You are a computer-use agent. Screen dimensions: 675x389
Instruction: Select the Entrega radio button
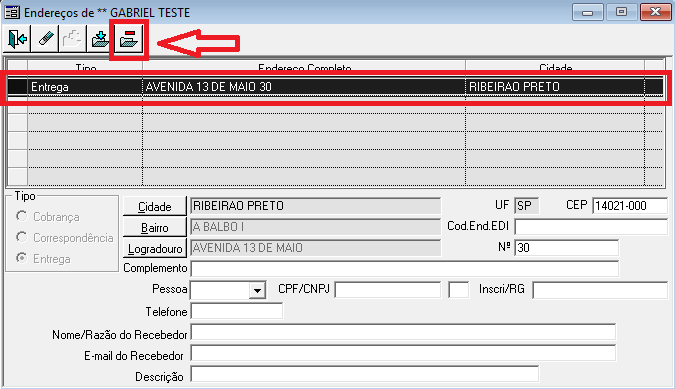click(x=22, y=258)
